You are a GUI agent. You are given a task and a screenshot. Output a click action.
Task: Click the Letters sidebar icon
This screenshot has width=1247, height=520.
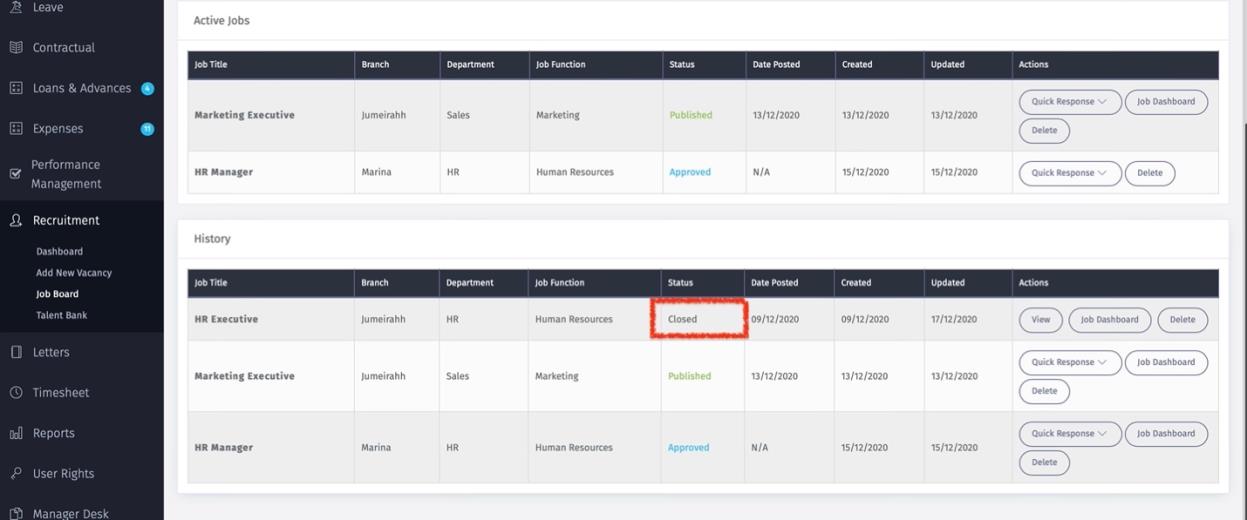point(16,352)
